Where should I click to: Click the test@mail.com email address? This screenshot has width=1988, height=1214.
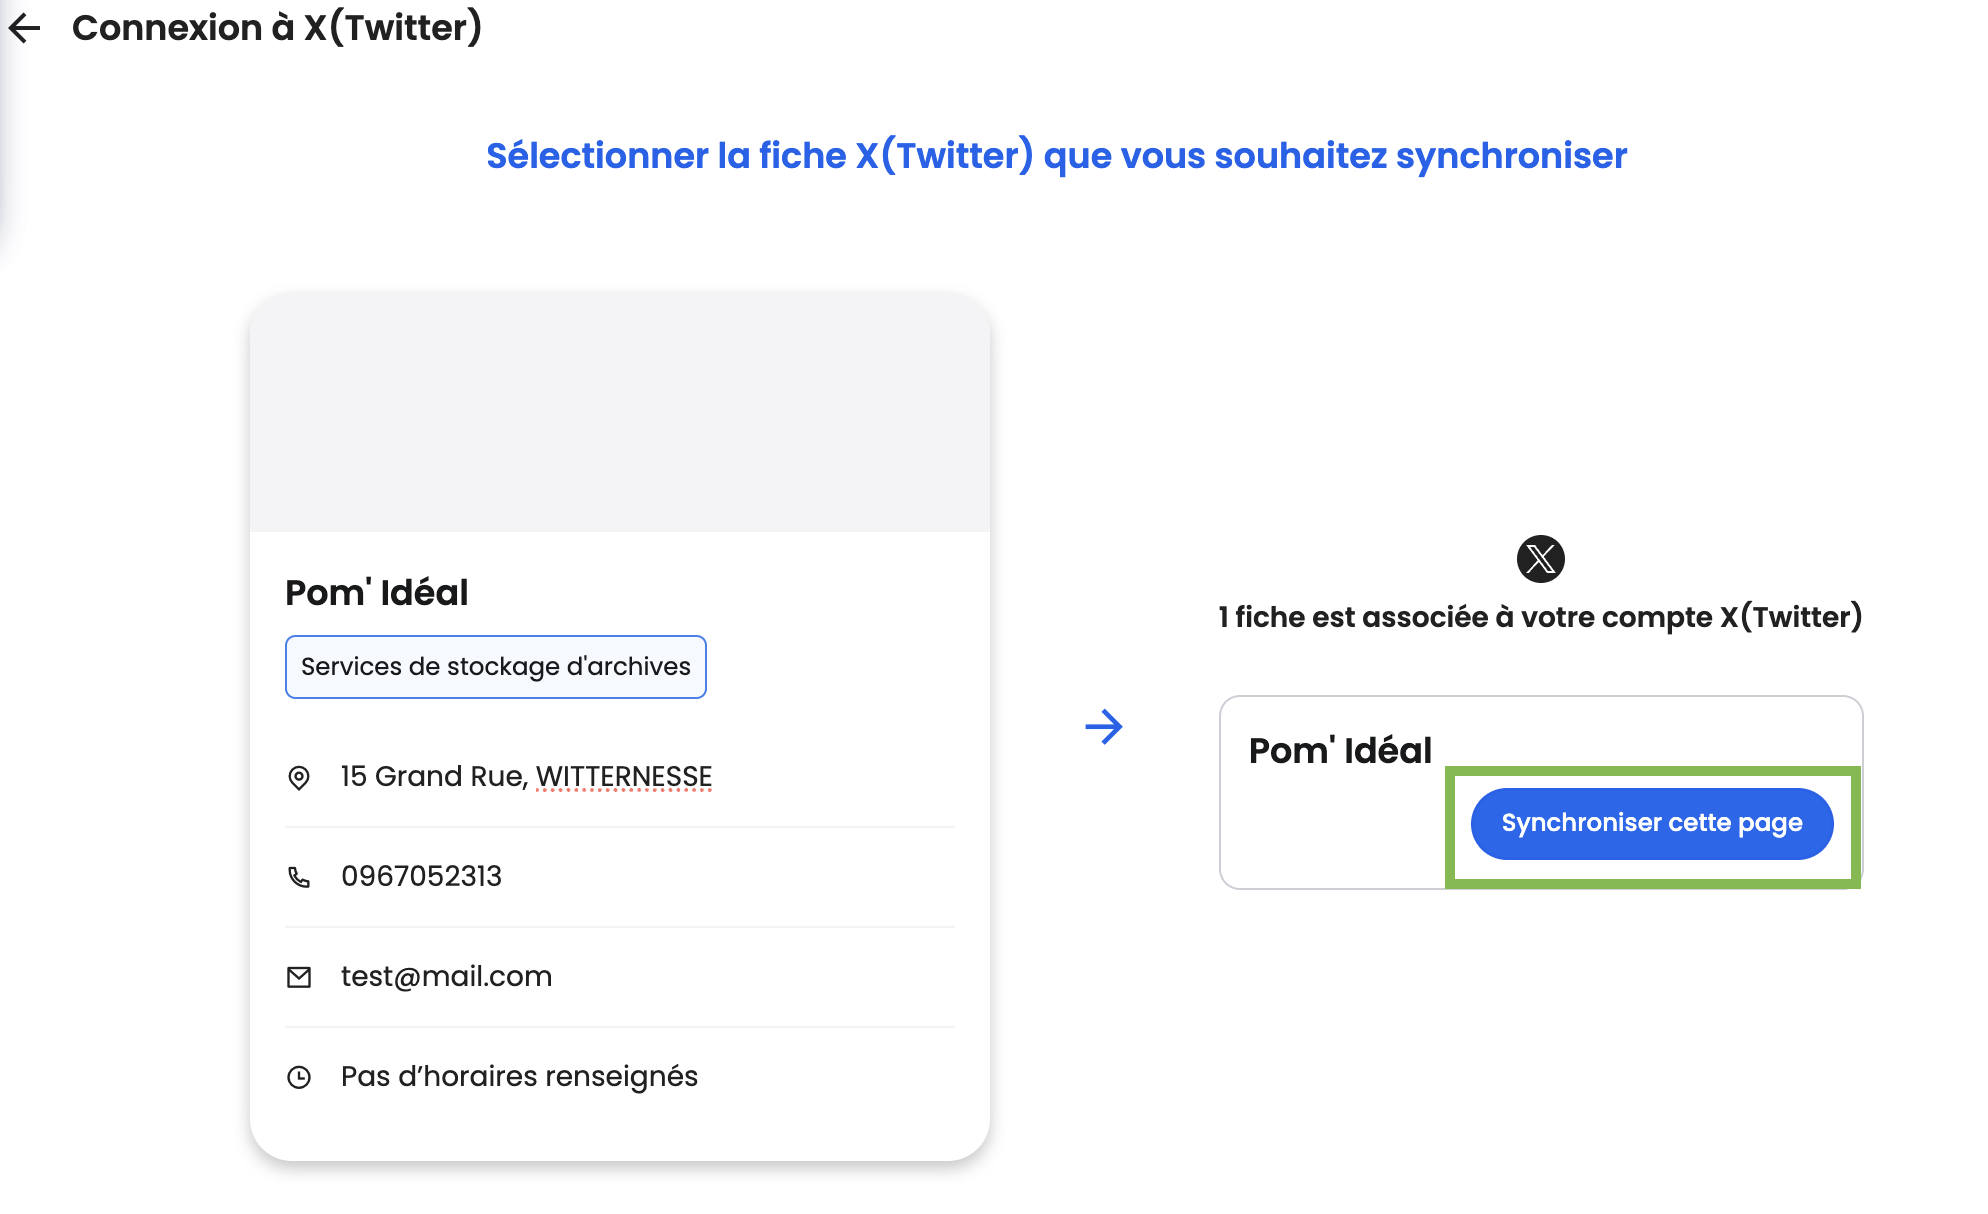coord(446,976)
